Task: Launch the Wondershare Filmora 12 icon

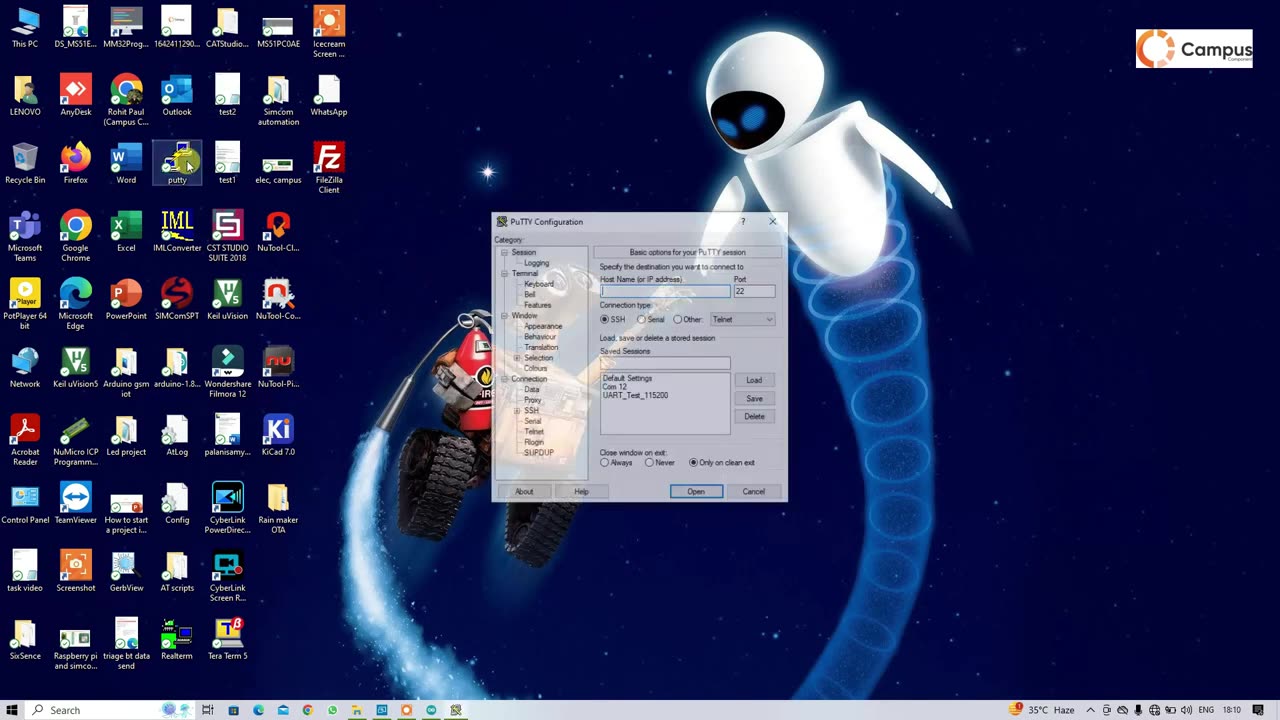Action: pos(228,372)
